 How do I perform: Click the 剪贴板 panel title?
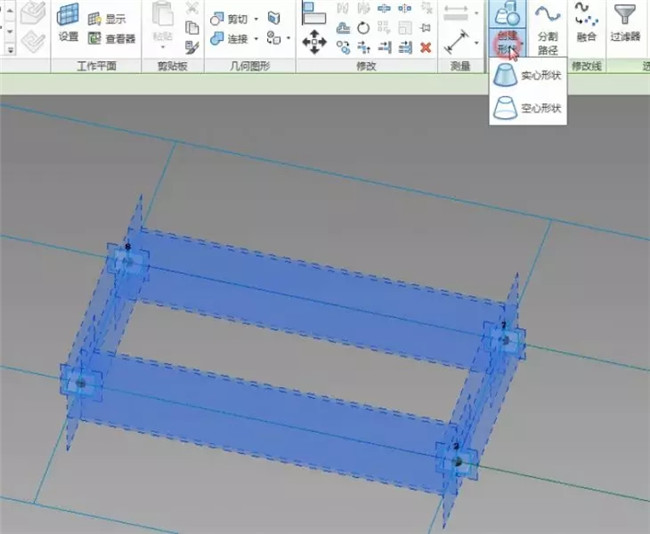[172, 66]
